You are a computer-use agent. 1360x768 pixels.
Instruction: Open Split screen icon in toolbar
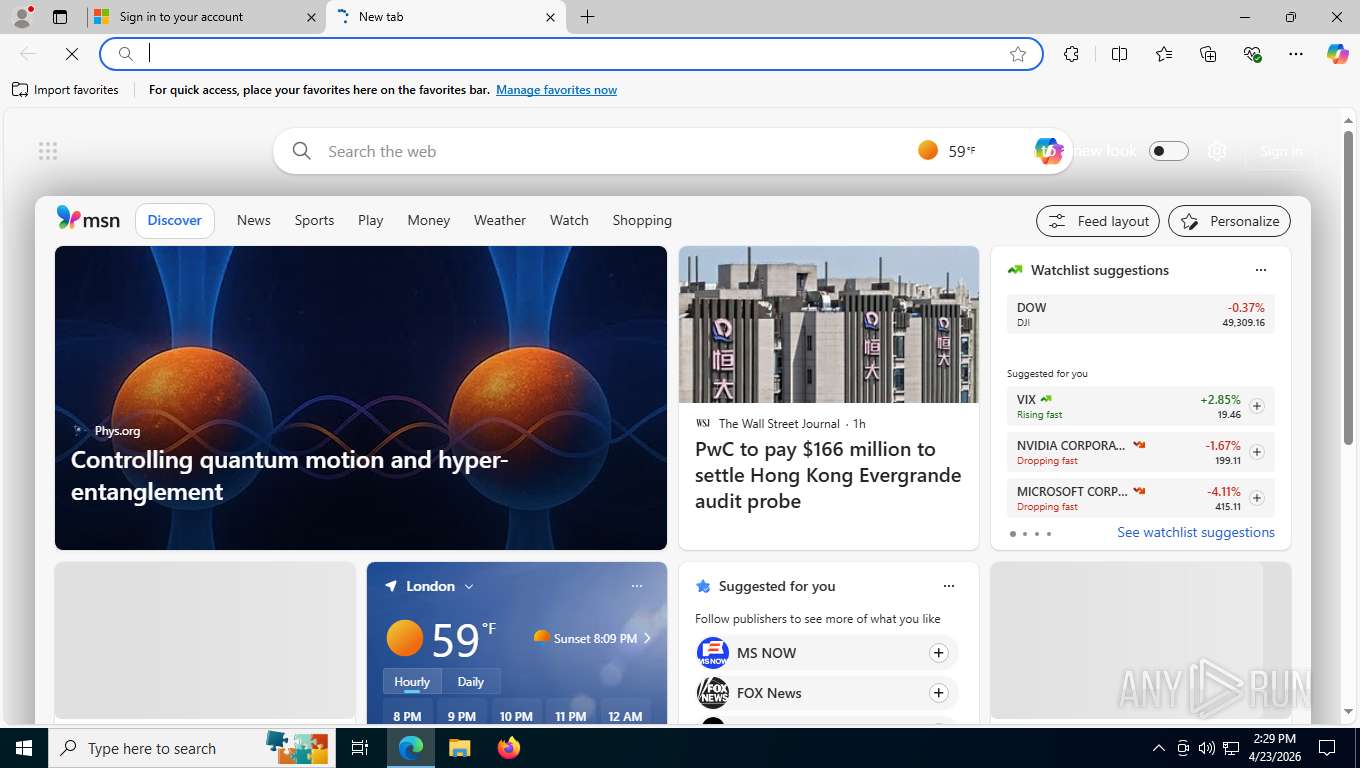1120,54
